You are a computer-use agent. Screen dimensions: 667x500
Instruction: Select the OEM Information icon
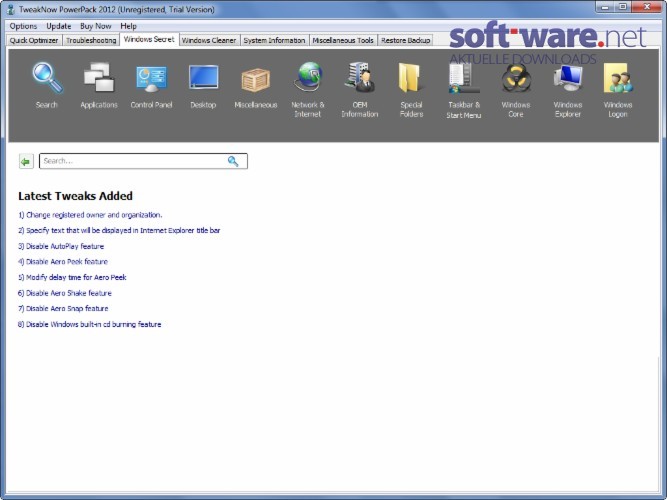(x=360, y=77)
